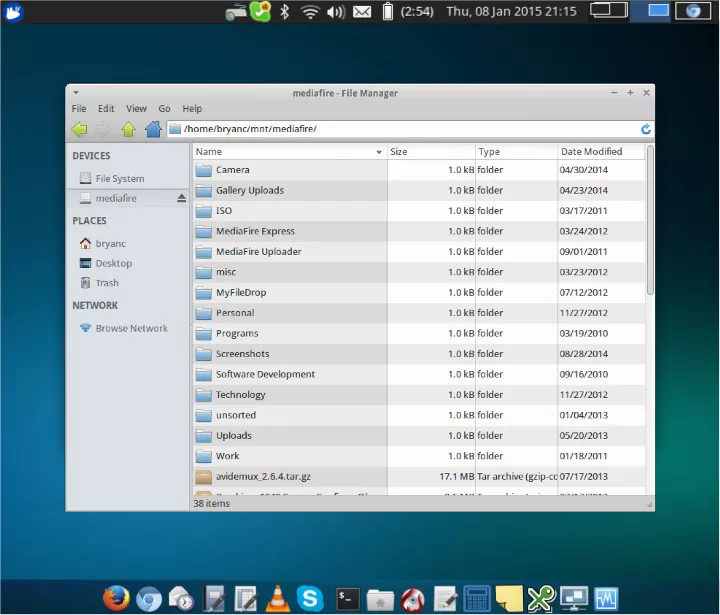This screenshot has width=720, height=615.
Task: Open the Help menu
Action: pyautogui.click(x=192, y=109)
